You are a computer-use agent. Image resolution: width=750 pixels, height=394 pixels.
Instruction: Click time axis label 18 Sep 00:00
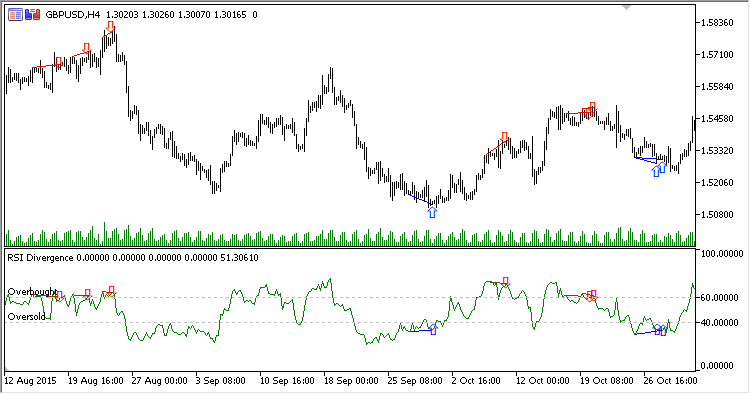click(x=351, y=381)
